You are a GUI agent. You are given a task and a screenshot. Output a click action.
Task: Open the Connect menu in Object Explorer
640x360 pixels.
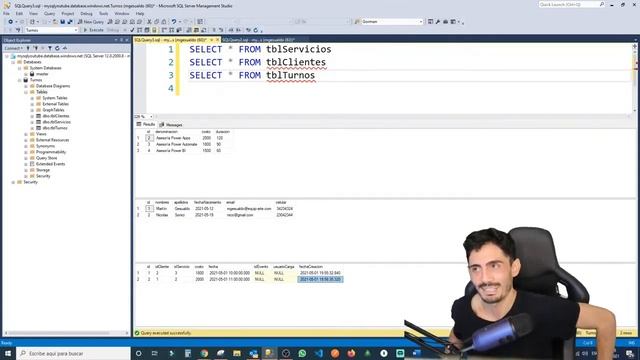13,48
